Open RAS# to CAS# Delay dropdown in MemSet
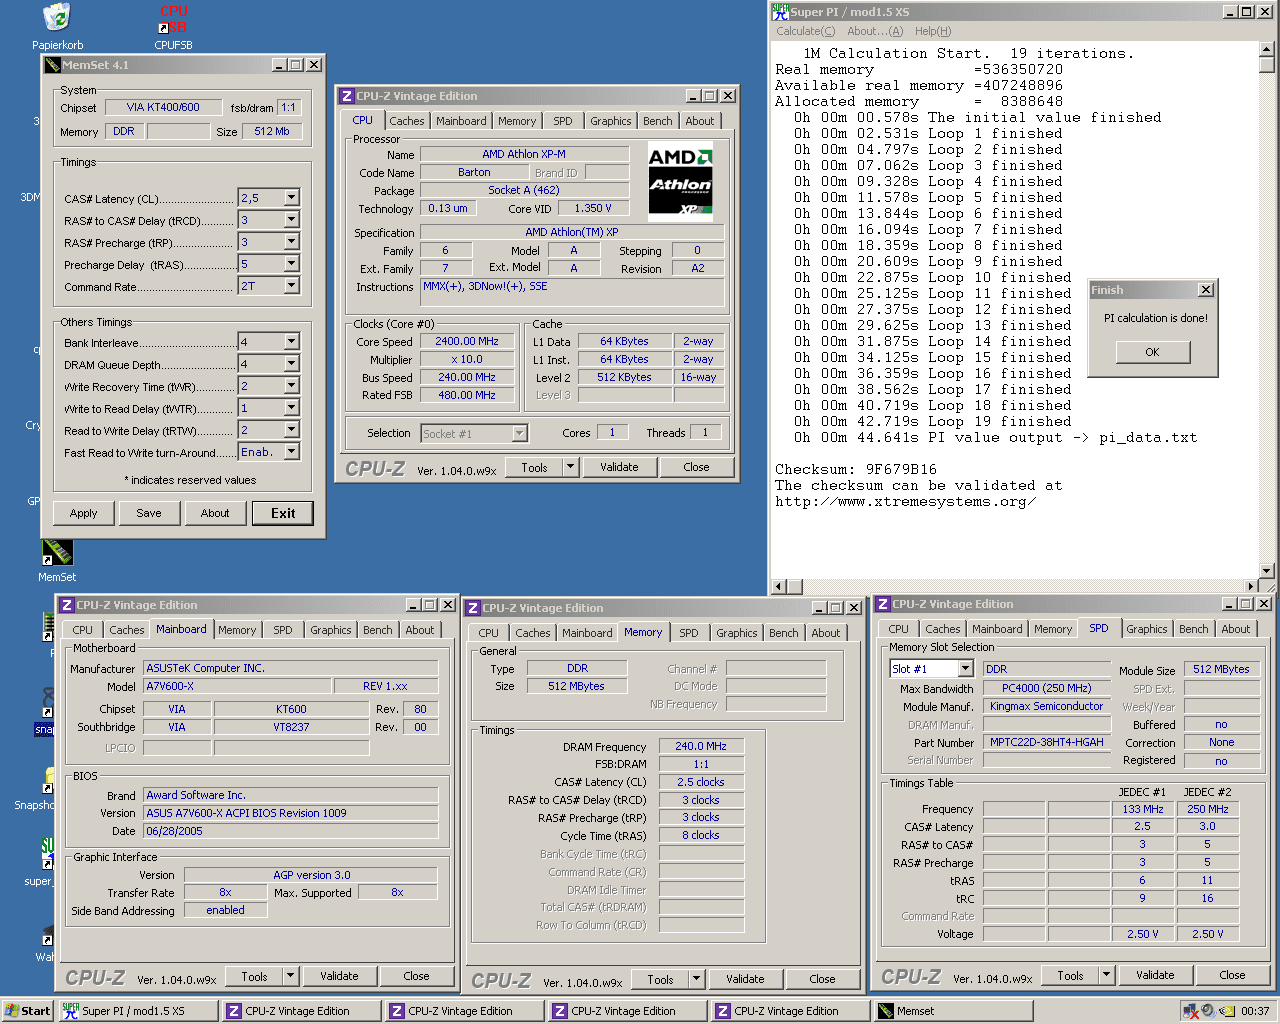The height and width of the screenshot is (1024, 1280). (x=291, y=220)
